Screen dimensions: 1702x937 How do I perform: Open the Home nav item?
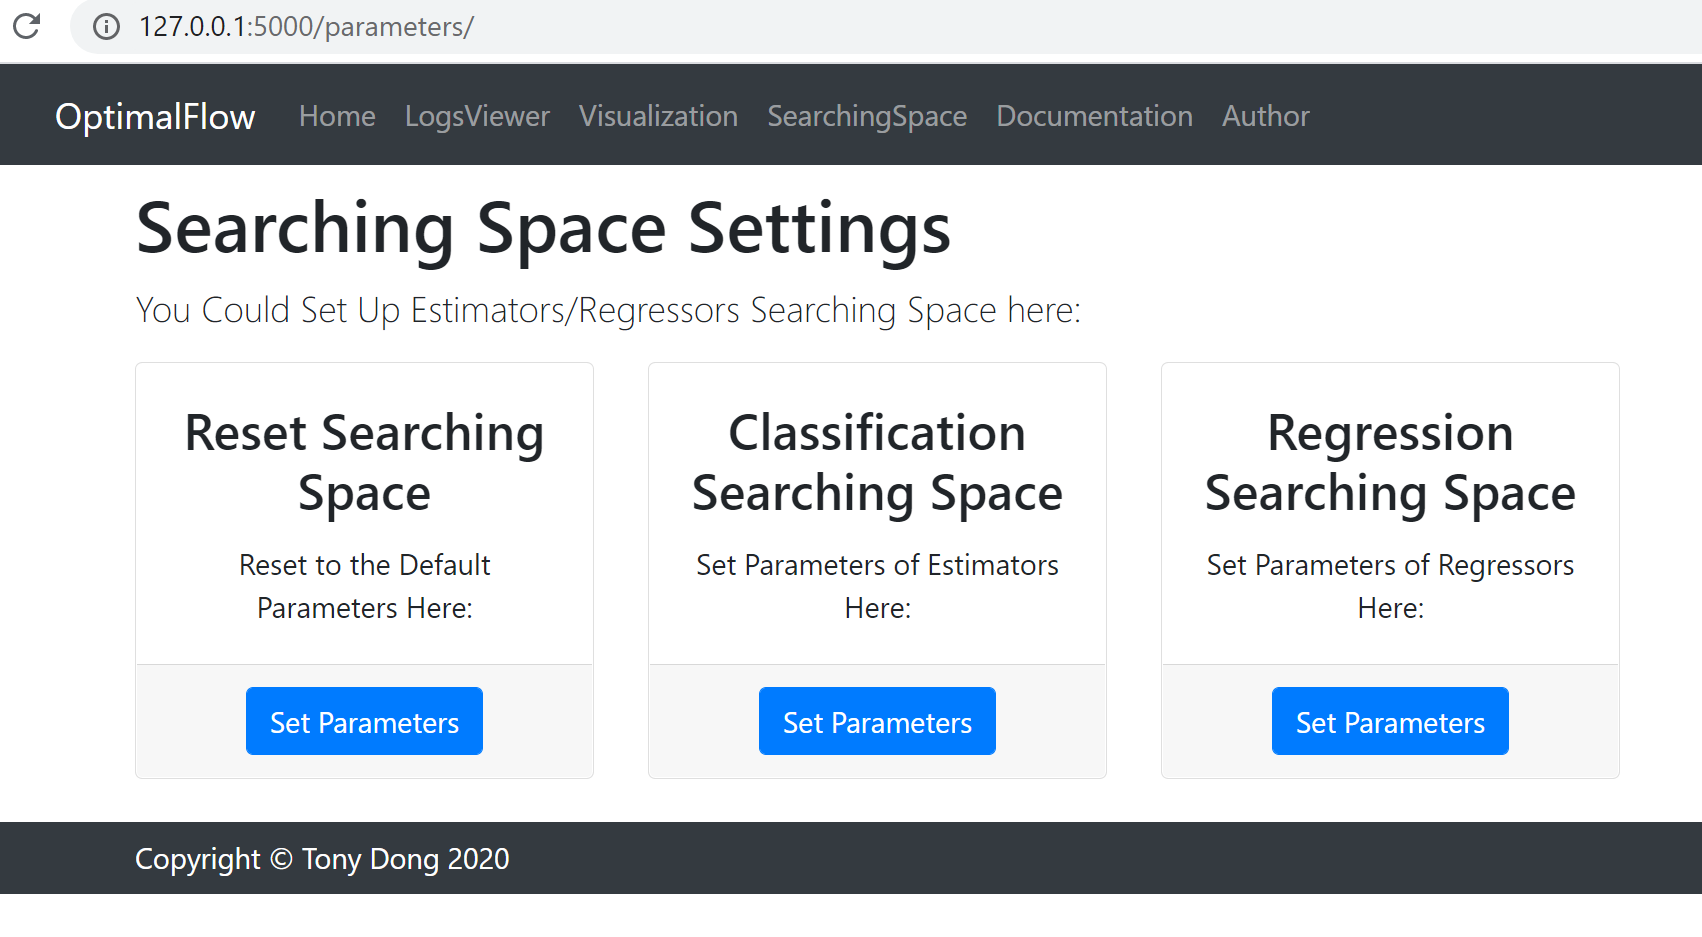coord(337,116)
